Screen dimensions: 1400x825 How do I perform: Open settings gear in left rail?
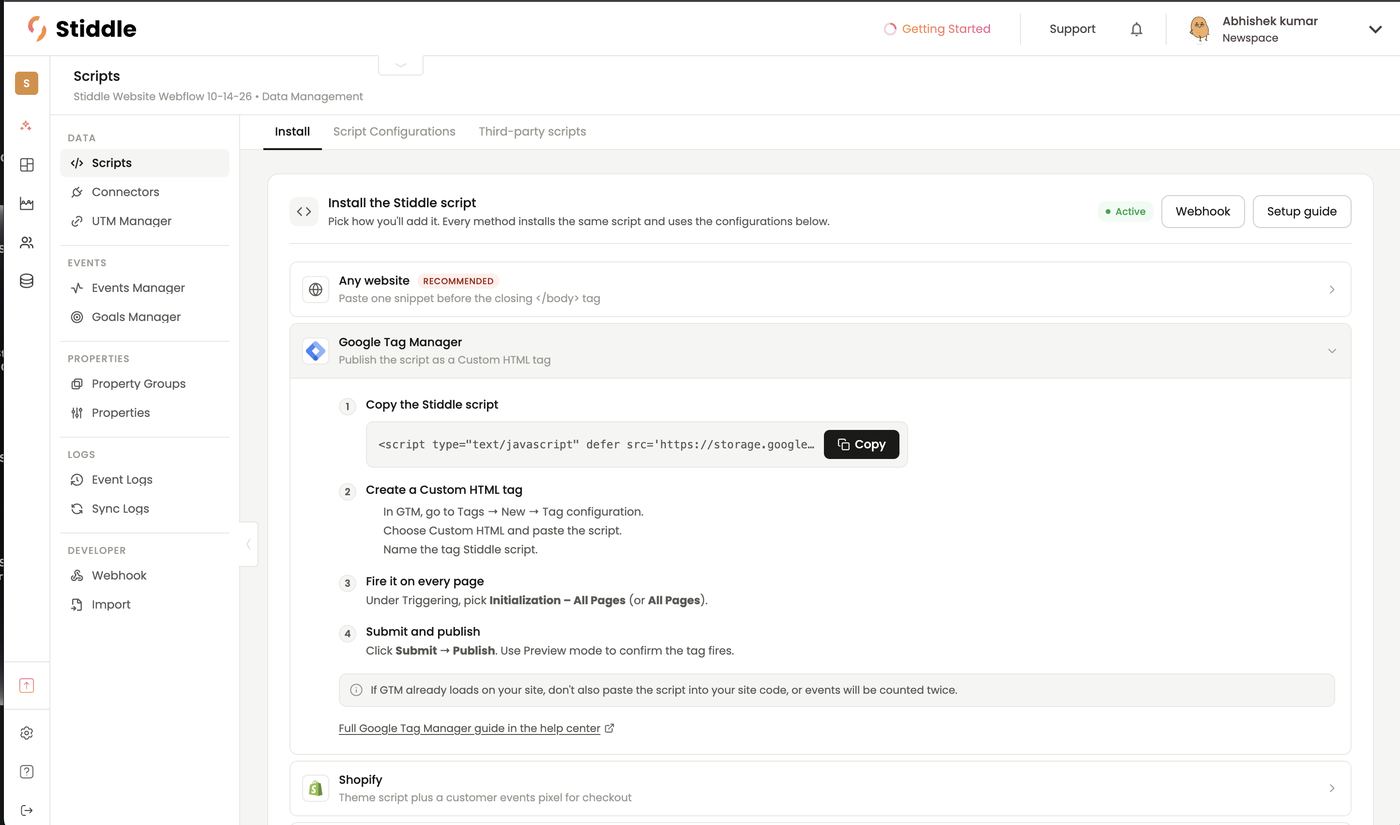tap(27, 733)
